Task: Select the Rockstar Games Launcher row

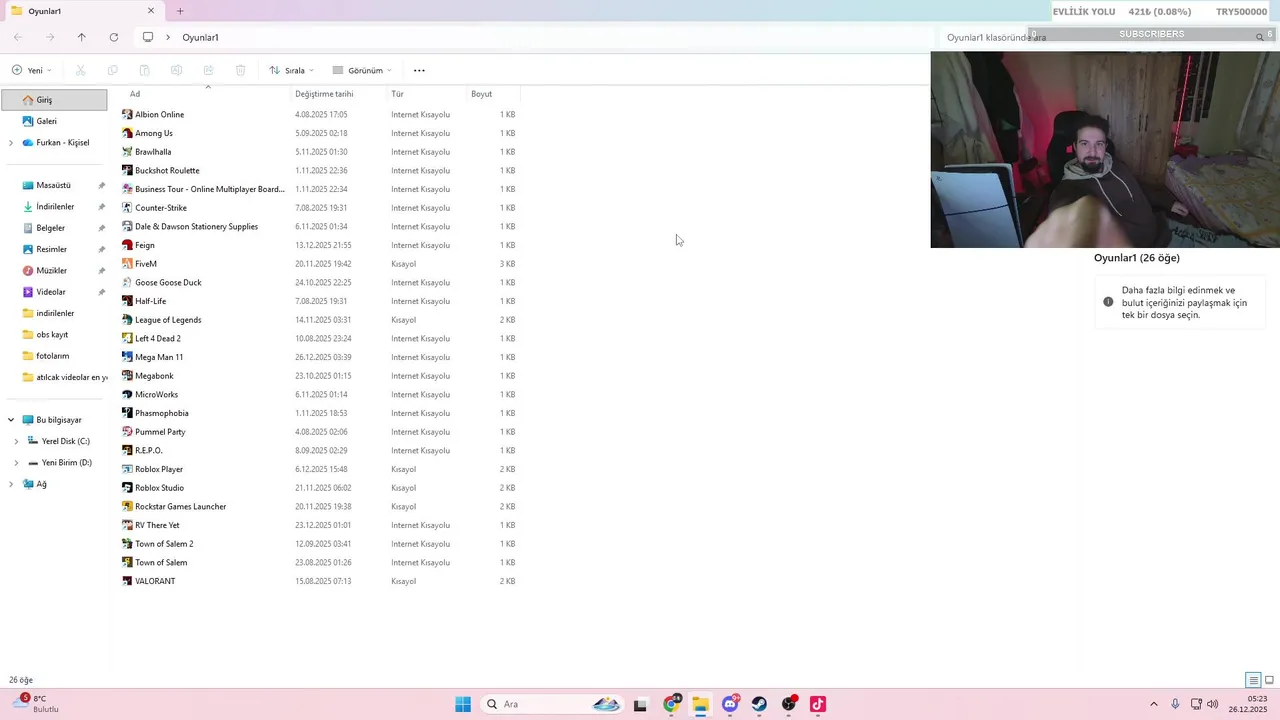Action: pyautogui.click(x=320, y=507)
